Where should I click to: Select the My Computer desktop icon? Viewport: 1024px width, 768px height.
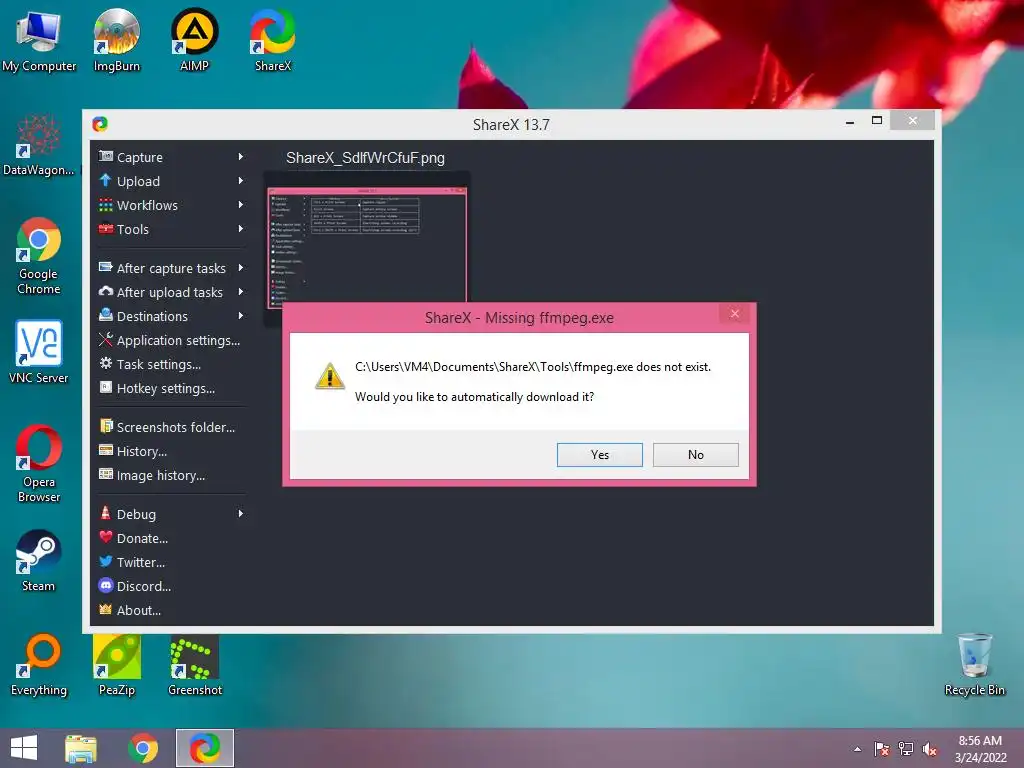[x=39, y=40]
